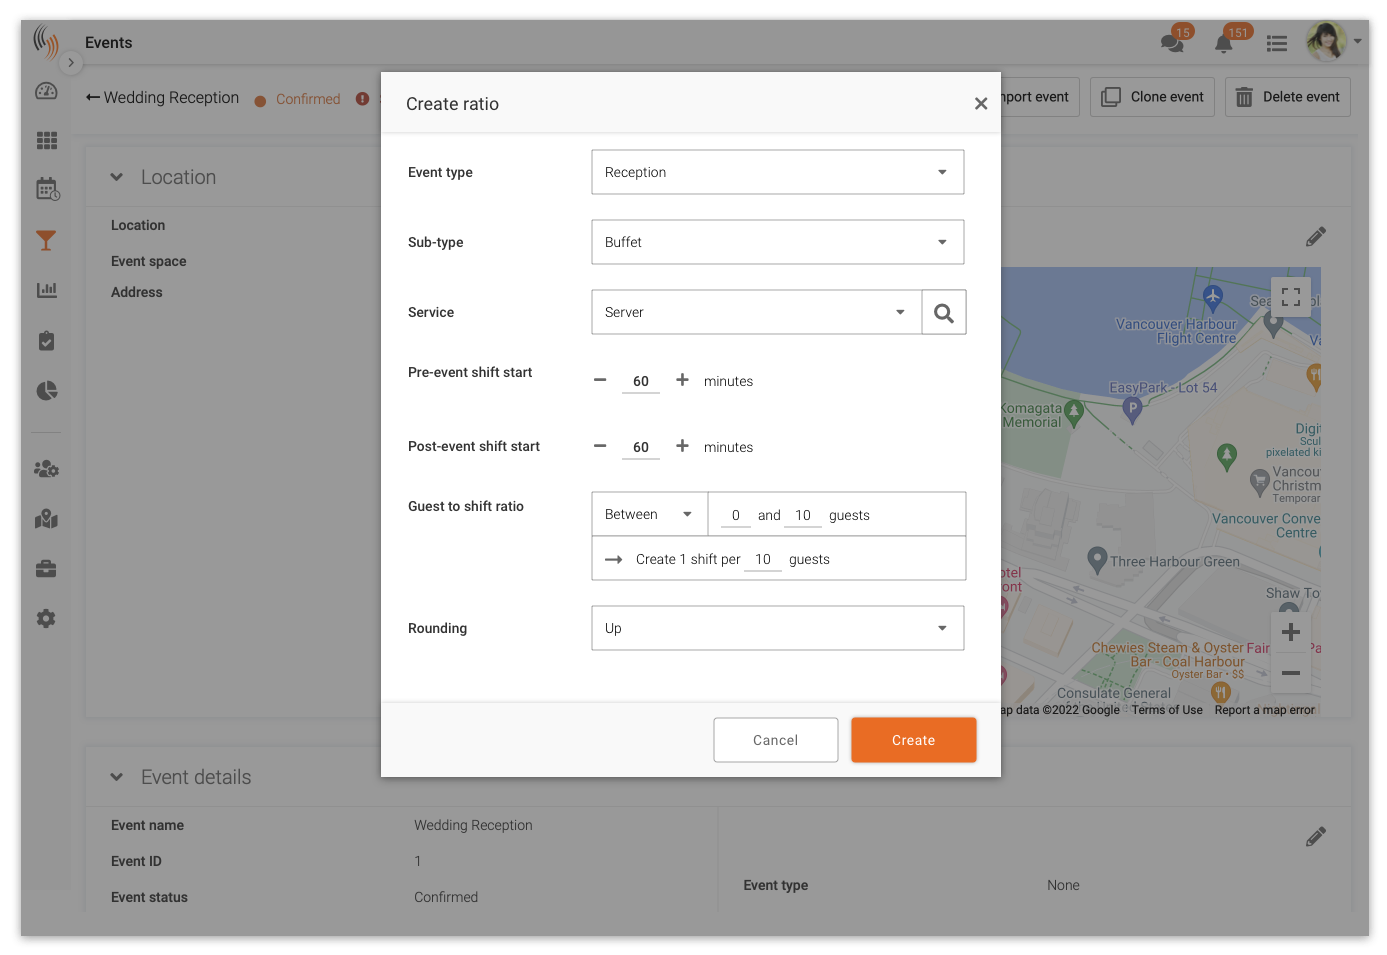Open the Between condition dropdown
The width and height of the screenshot is (1387, 955).
(650, 514)
